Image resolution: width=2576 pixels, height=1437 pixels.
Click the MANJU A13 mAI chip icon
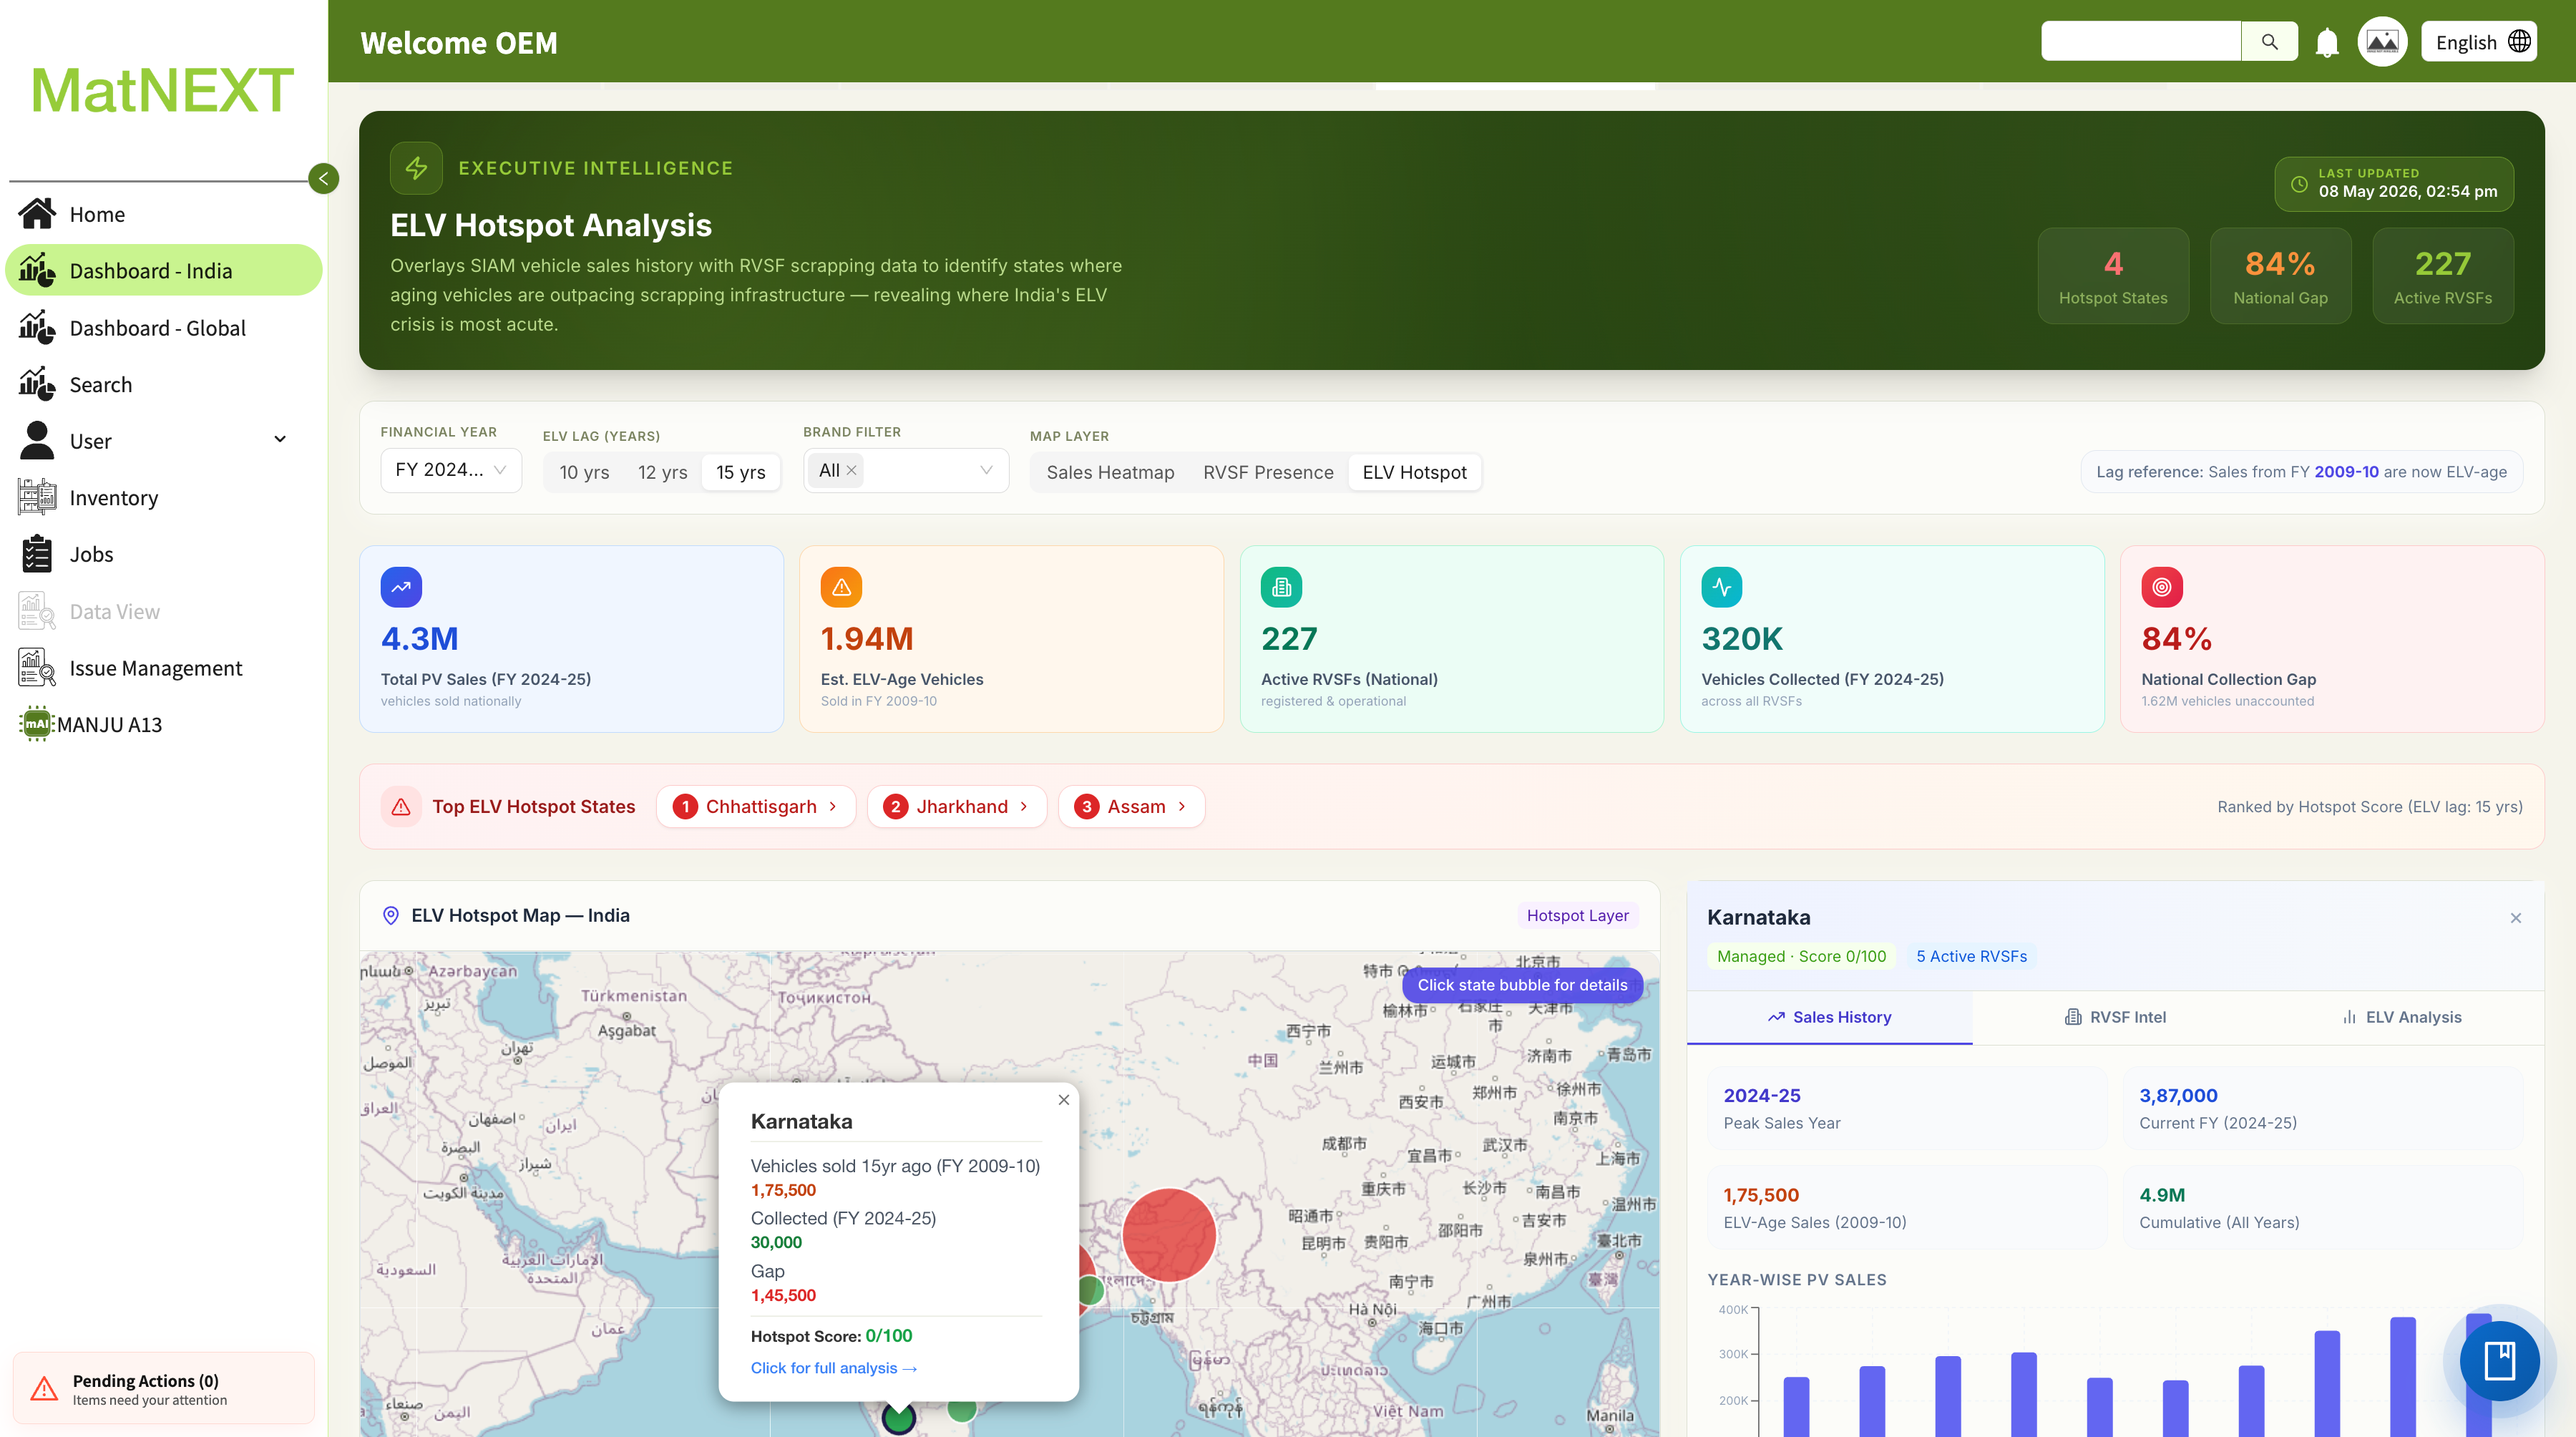coord(37,724)
